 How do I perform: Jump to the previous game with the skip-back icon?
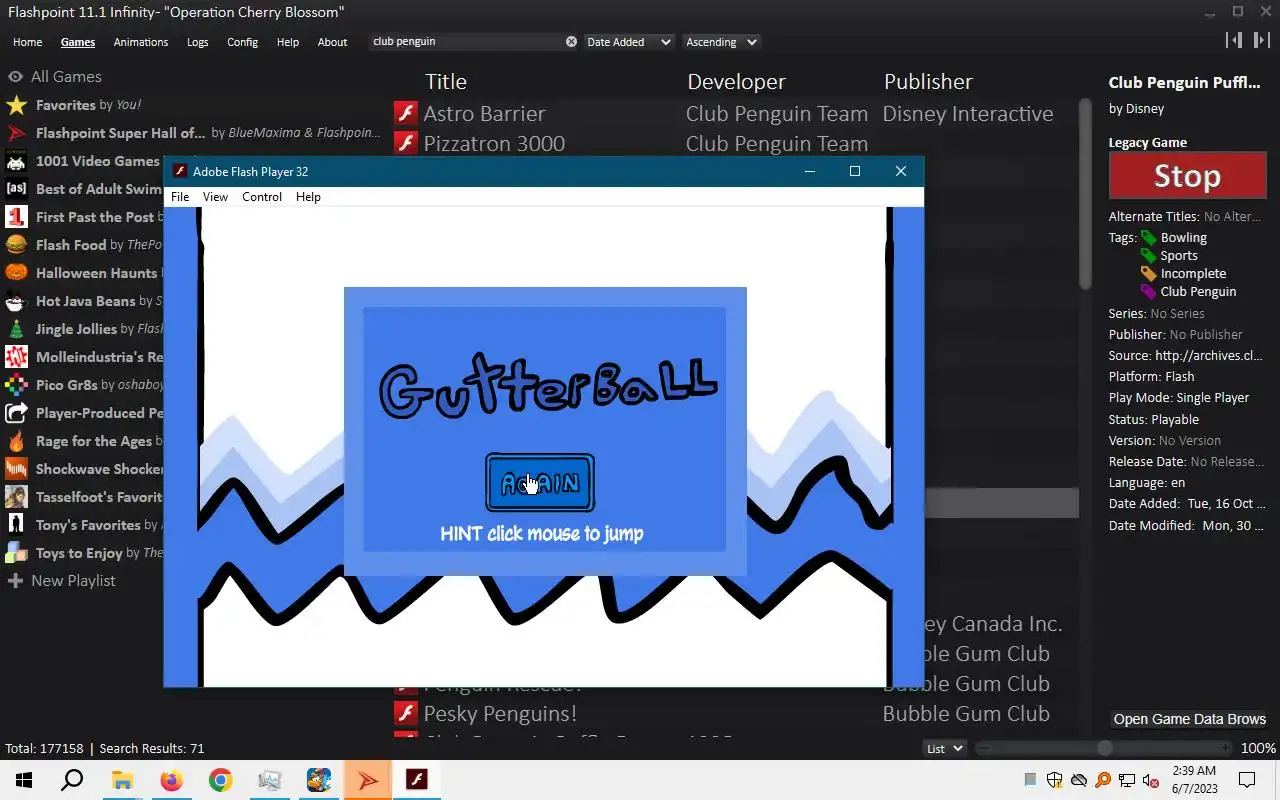(1234, 40)
